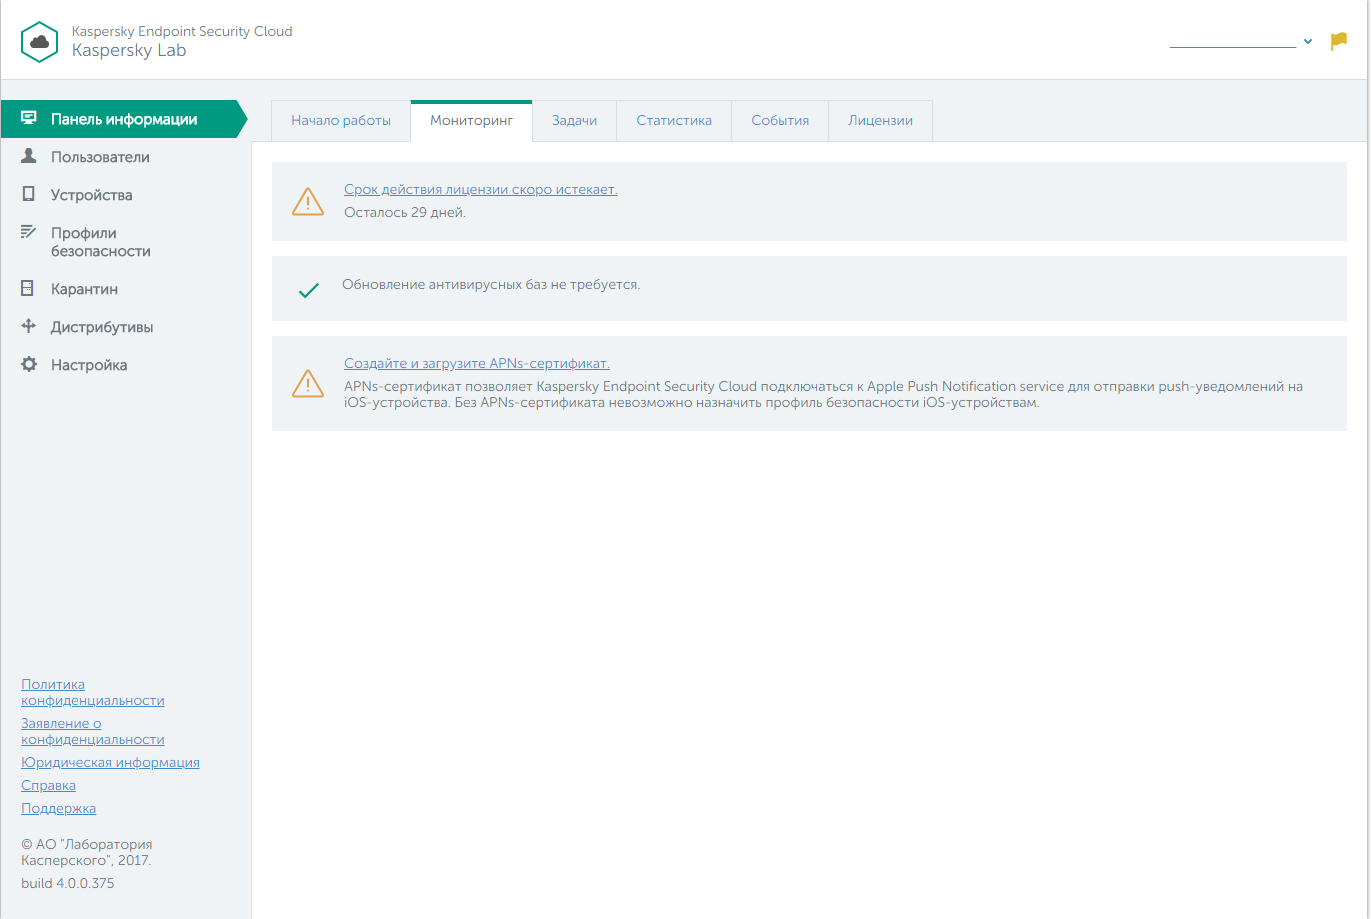
Task: Switch to the Начало работы tab
Action: (x=341, y=121)
